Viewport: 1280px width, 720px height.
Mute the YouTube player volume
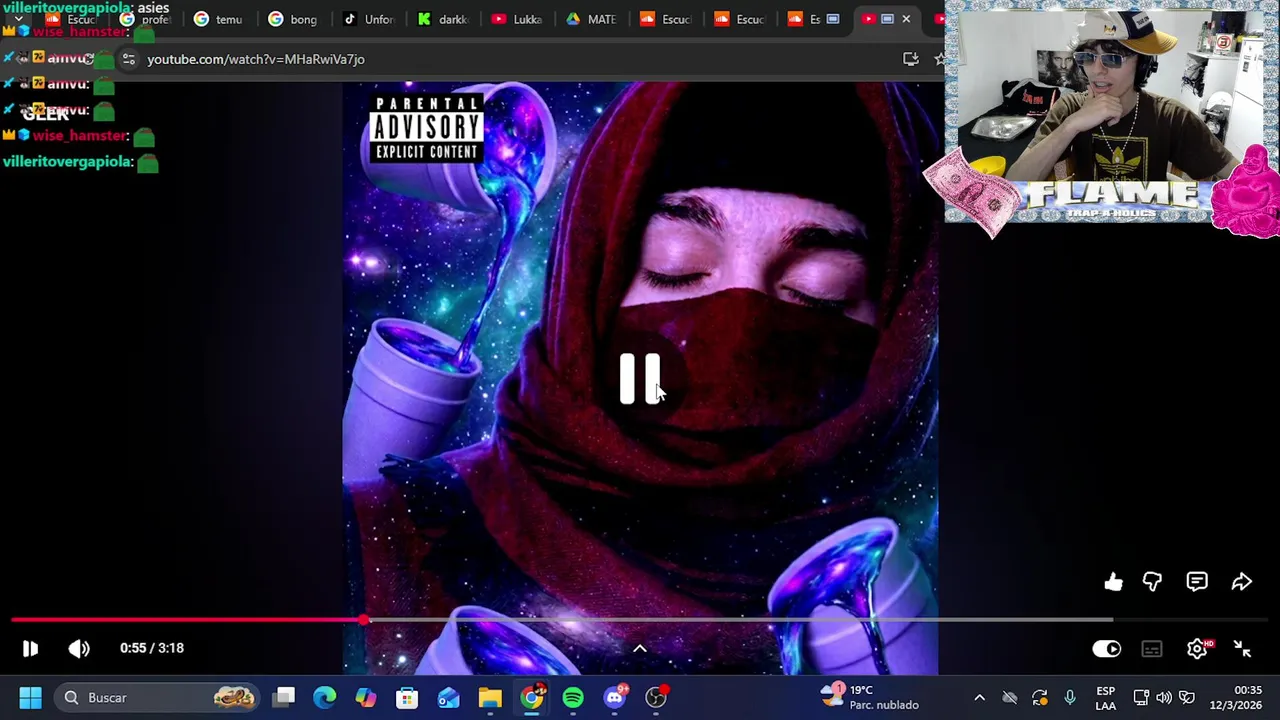tap(78, 649)
